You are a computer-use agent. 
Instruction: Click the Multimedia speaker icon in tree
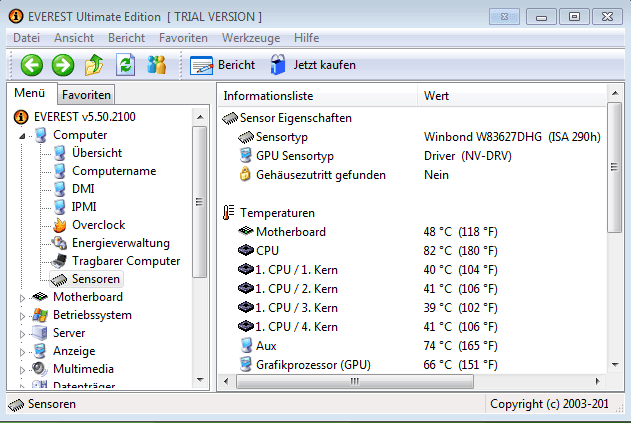[x=40, y=369]
